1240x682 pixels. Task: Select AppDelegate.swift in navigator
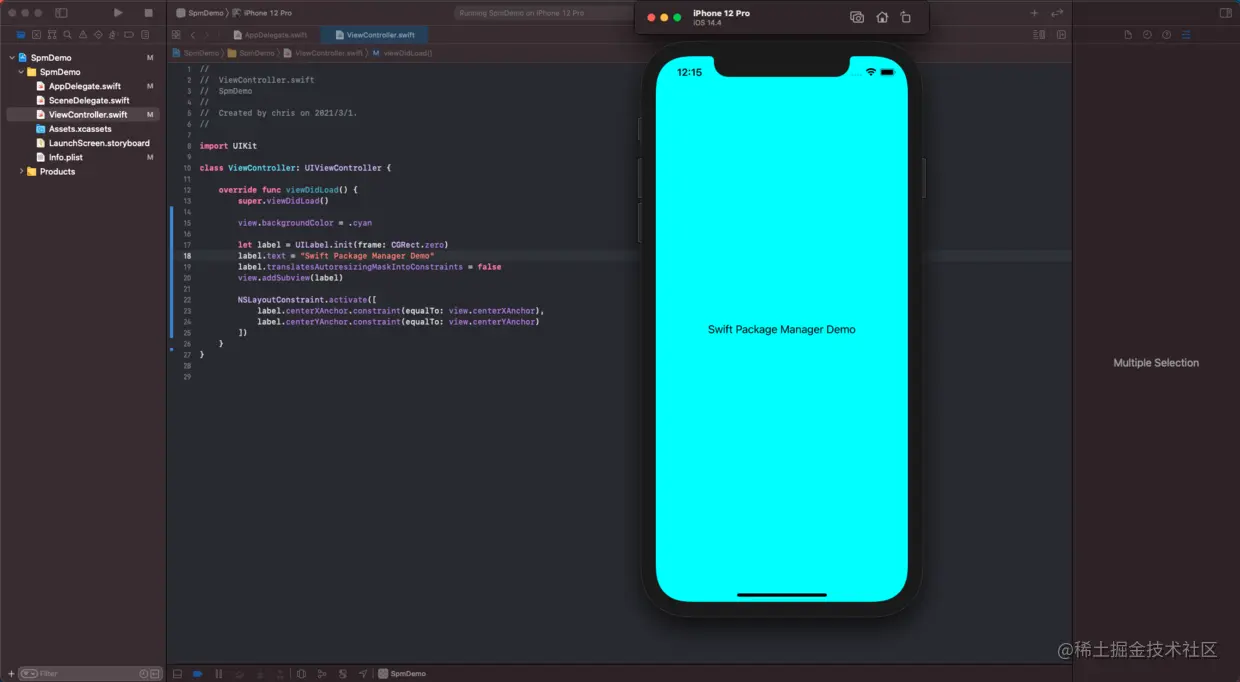click(84, 86)
